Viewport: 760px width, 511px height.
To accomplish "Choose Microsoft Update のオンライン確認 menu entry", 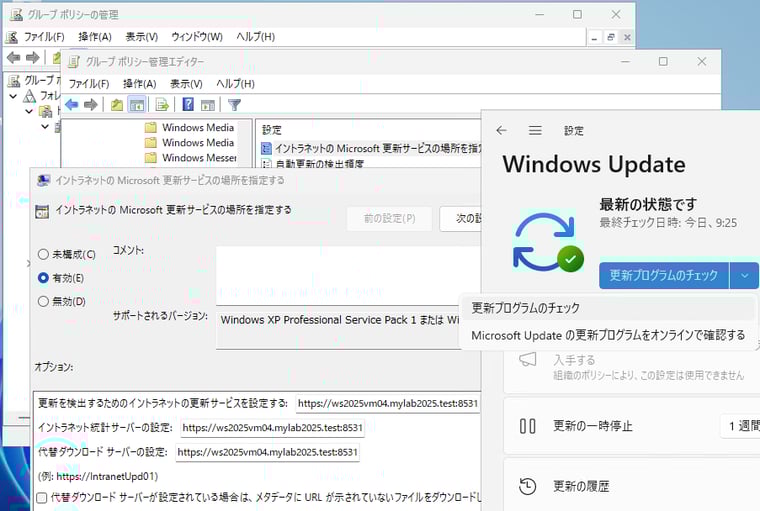I will click(x=608, y=335).
